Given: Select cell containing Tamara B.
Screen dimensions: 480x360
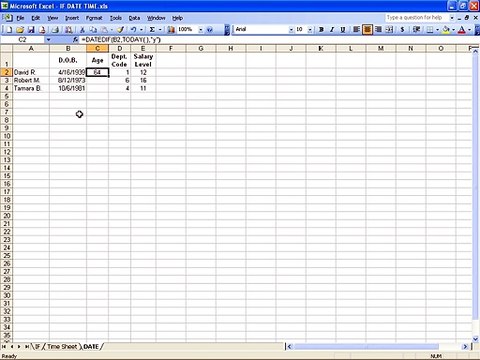Looking at the screenshot, I should coord(31,88).
